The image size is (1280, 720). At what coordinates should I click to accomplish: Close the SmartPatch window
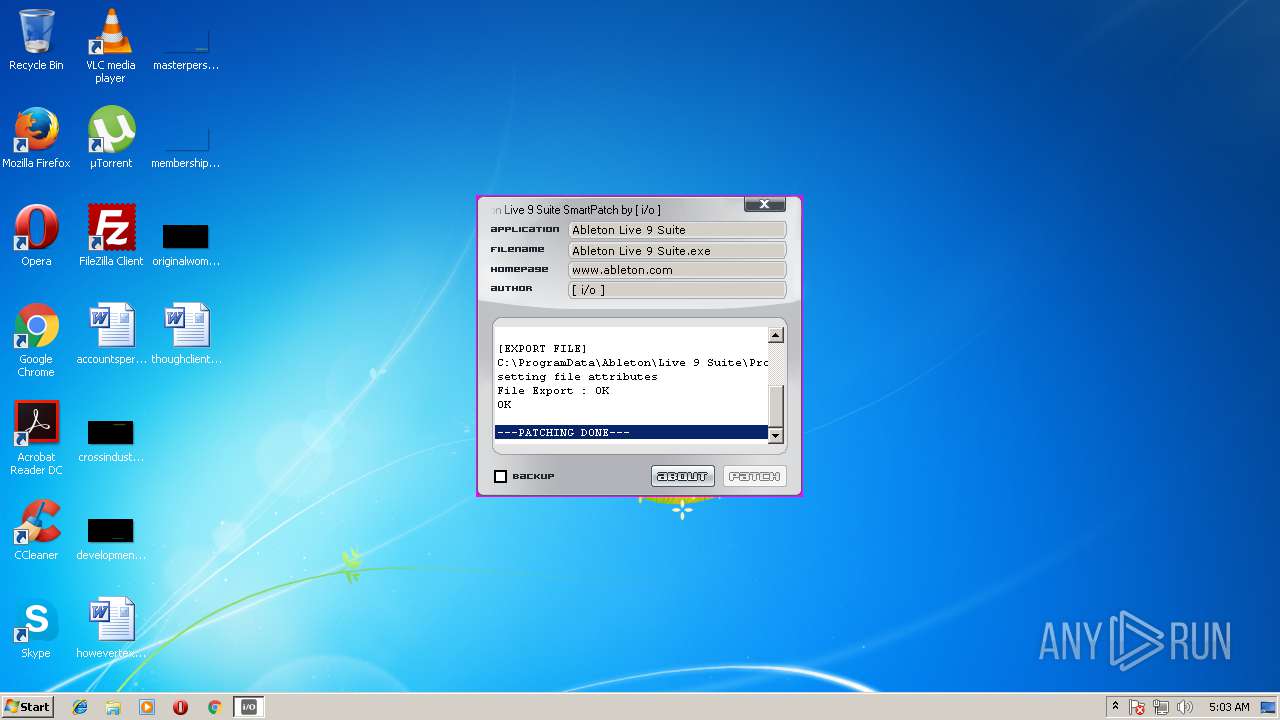pyautogui.click(x=764, y=204)
